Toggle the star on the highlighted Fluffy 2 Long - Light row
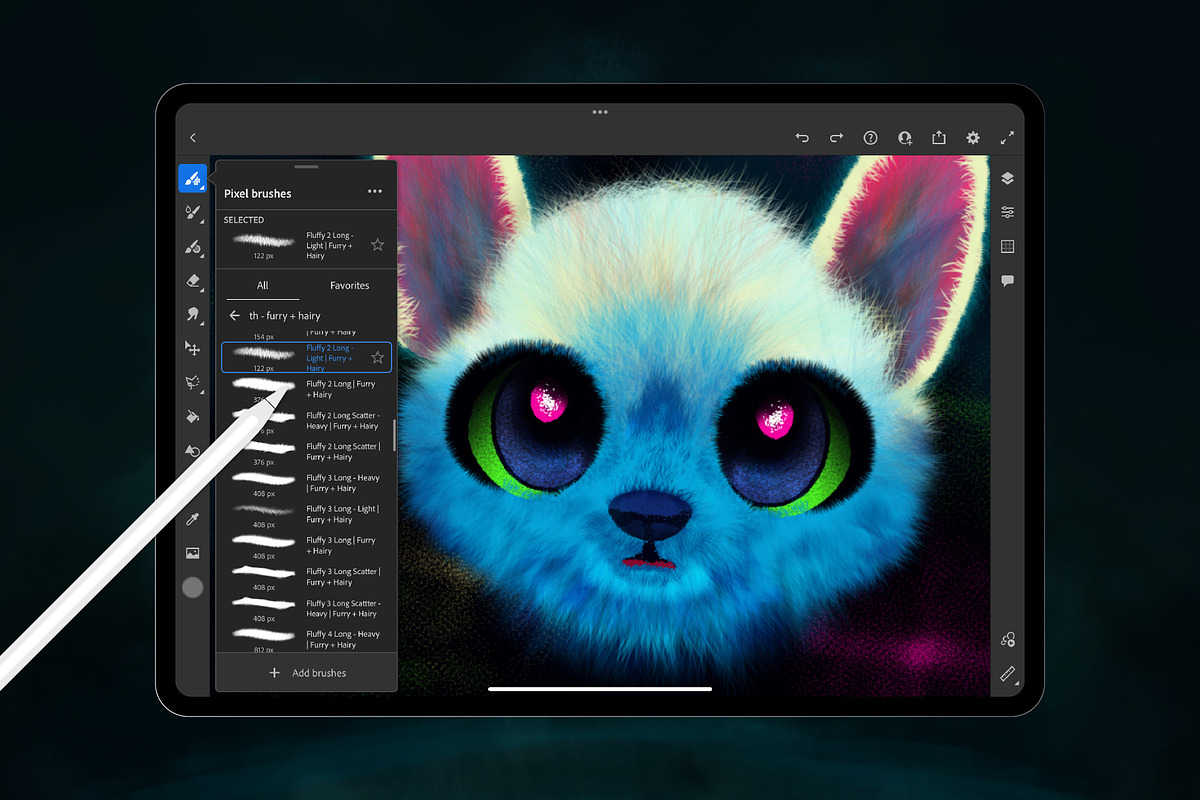 (377, 357)
